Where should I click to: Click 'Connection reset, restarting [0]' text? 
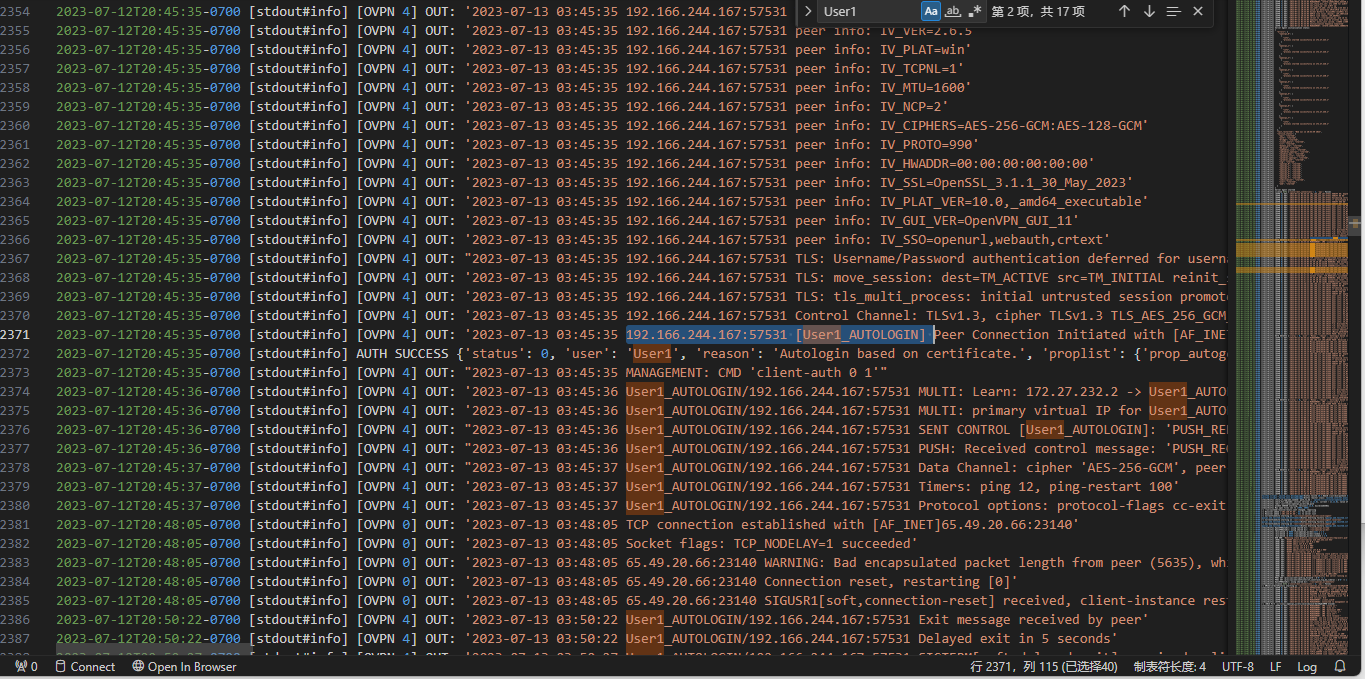pos(887,581)
